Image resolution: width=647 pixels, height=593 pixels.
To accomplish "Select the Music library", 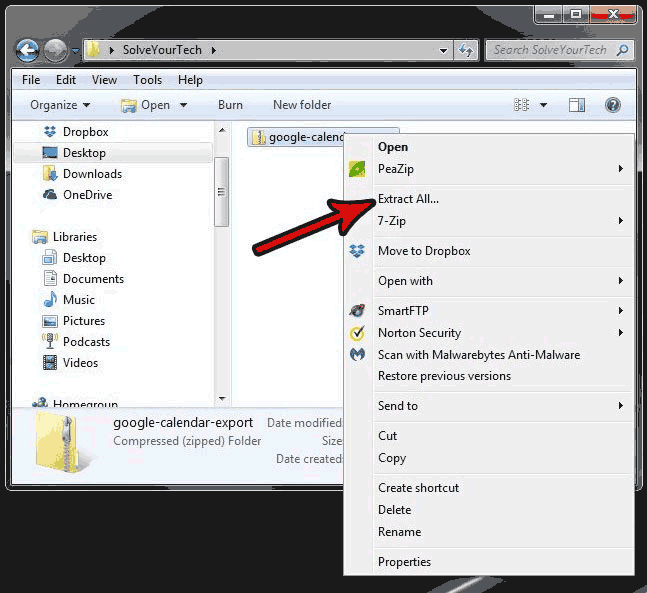I will point(78,300).
